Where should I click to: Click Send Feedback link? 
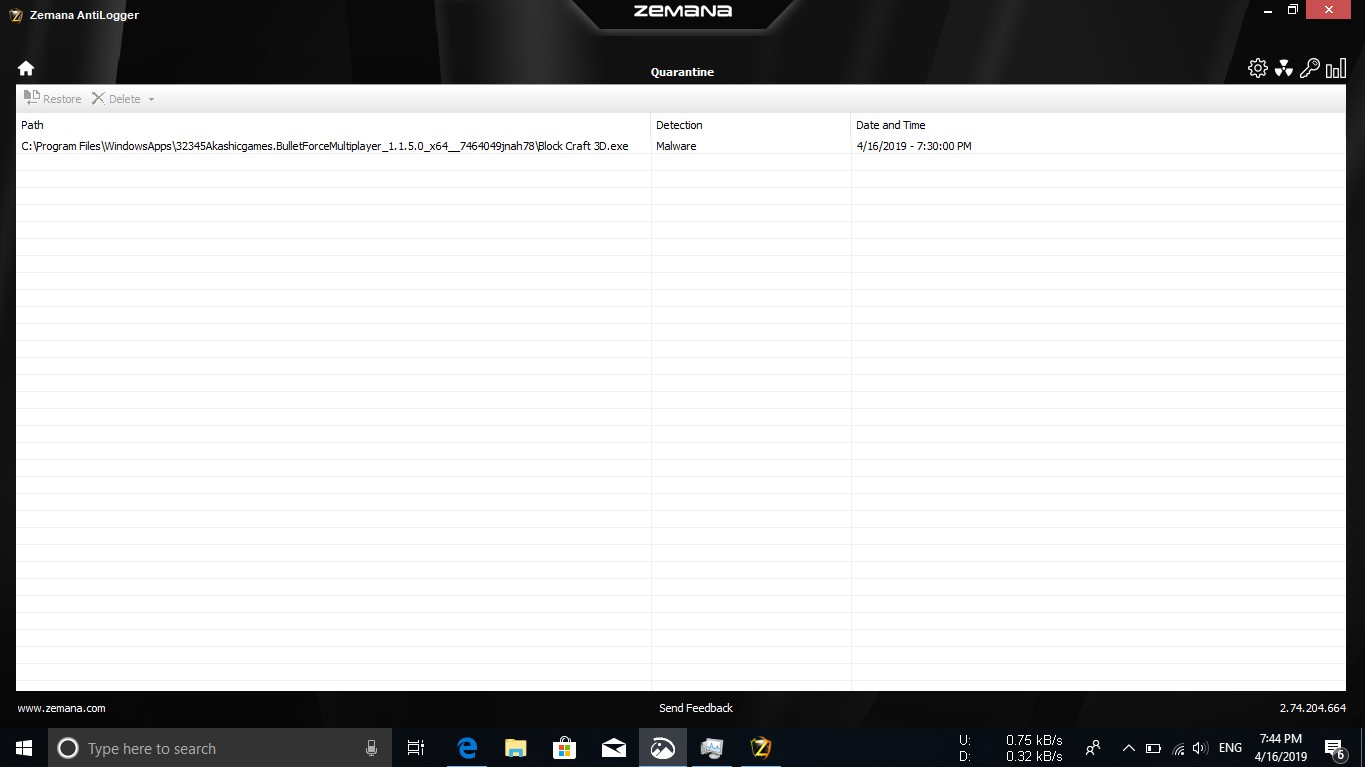point(696,708)
